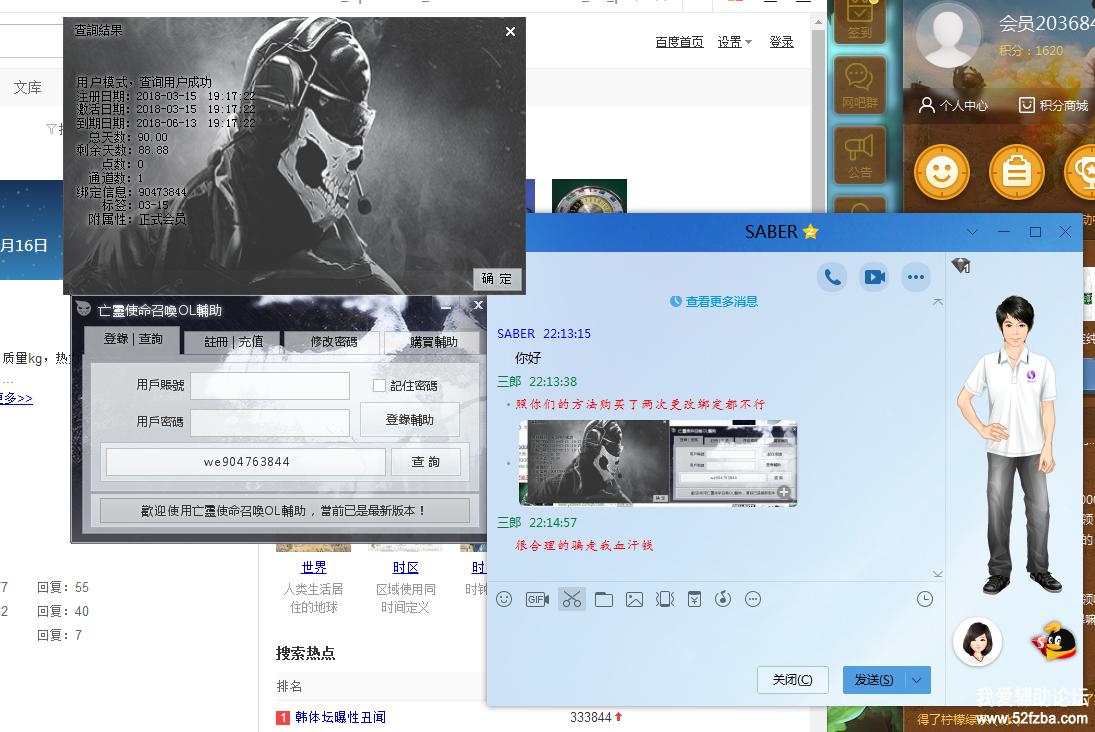Click the 欢迎使用 status bar button
The width and height of the screenshot is (1095, 732).
284,511
